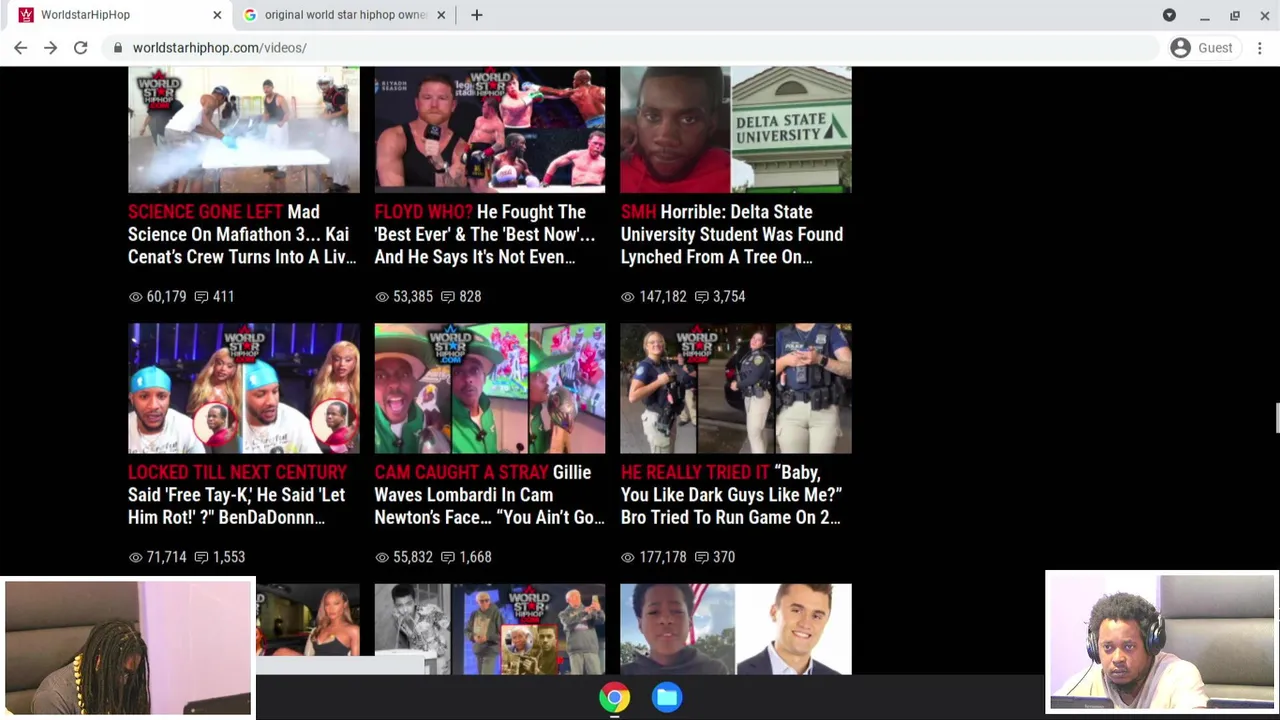Open the Chrome three-dot menu

coord(1260,48)
